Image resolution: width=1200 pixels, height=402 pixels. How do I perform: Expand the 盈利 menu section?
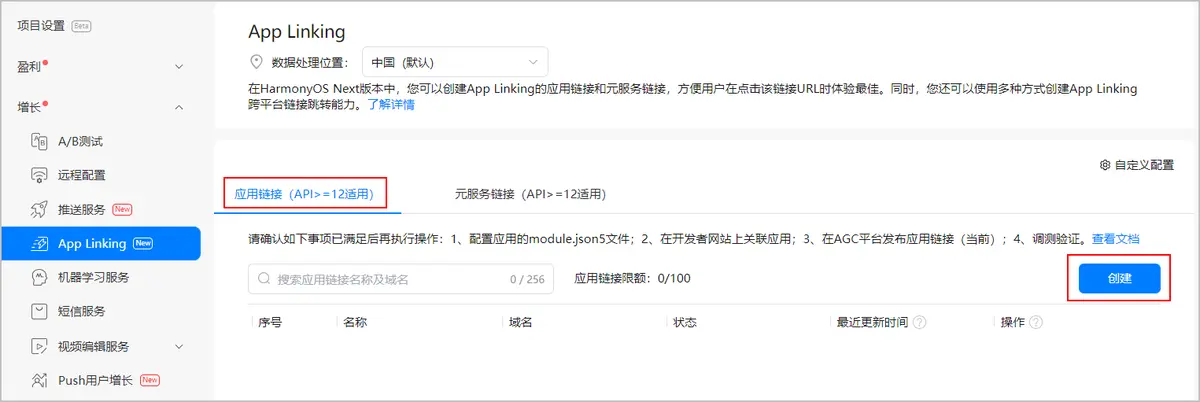click(179, 66)
